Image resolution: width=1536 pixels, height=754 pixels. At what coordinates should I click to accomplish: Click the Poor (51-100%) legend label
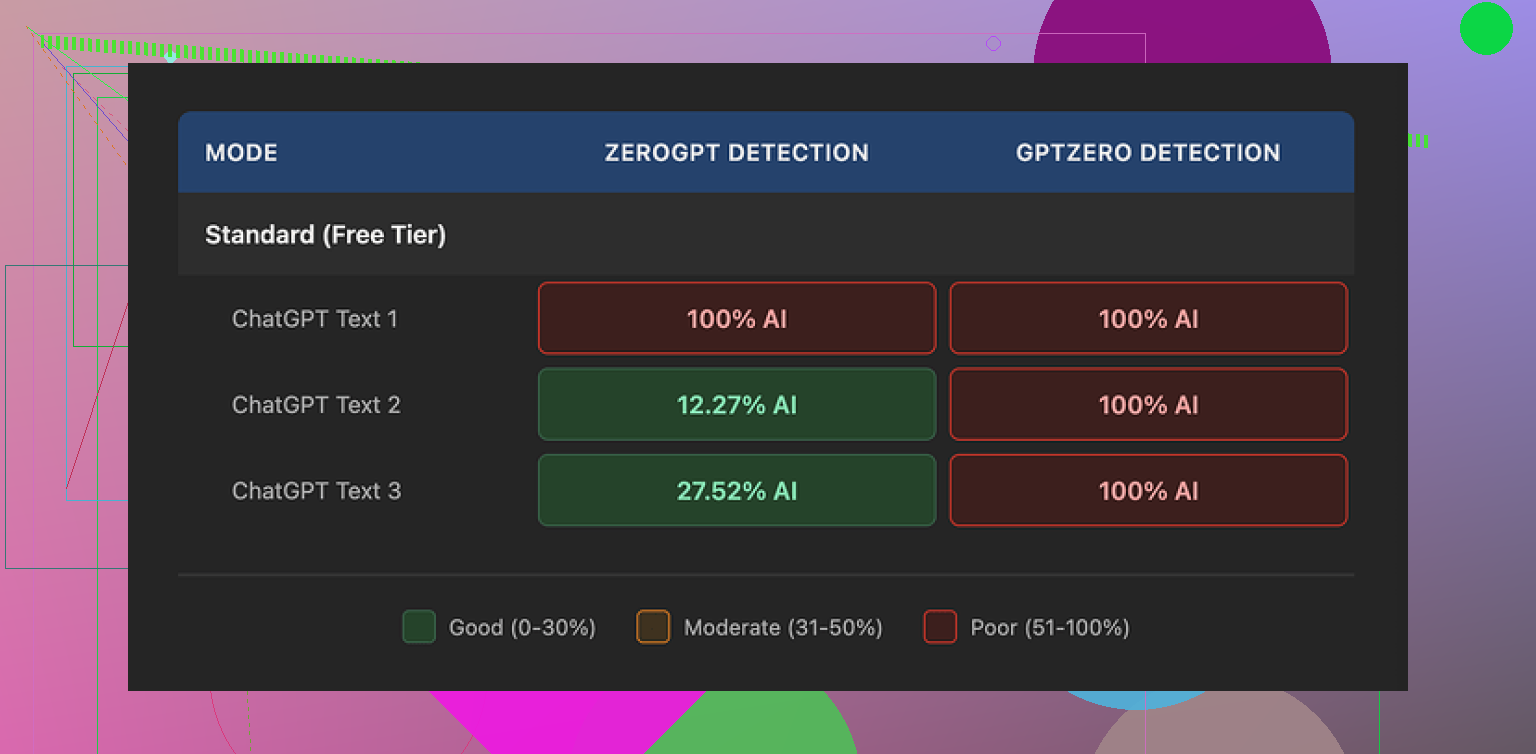[x=1050, y=628]
